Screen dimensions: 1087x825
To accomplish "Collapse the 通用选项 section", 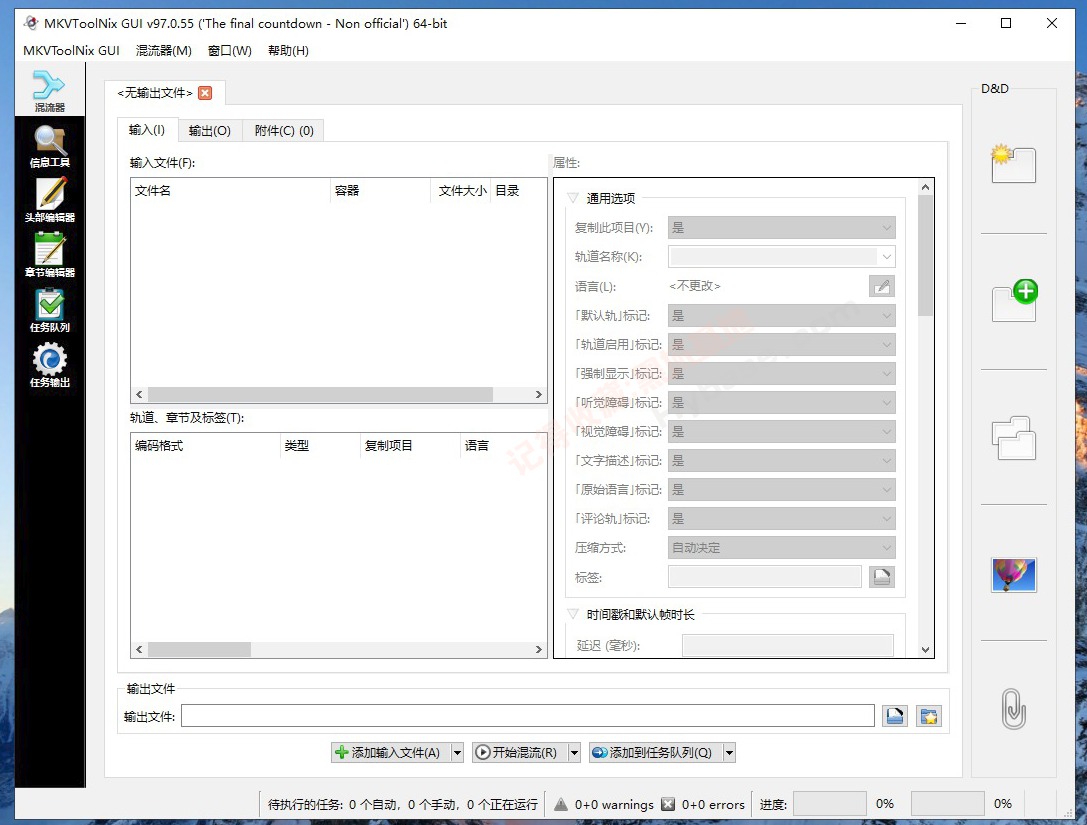I will tap(572, 197).
